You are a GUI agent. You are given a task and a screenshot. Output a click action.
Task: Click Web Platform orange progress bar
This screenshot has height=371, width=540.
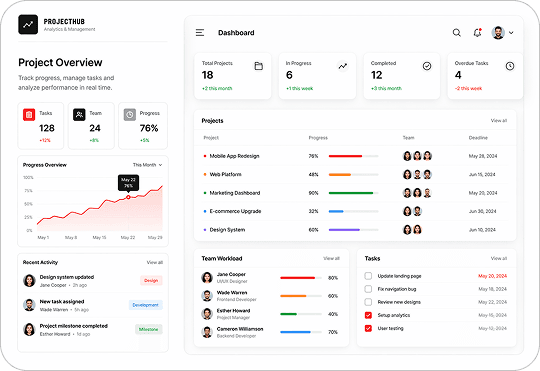point(353,175)
